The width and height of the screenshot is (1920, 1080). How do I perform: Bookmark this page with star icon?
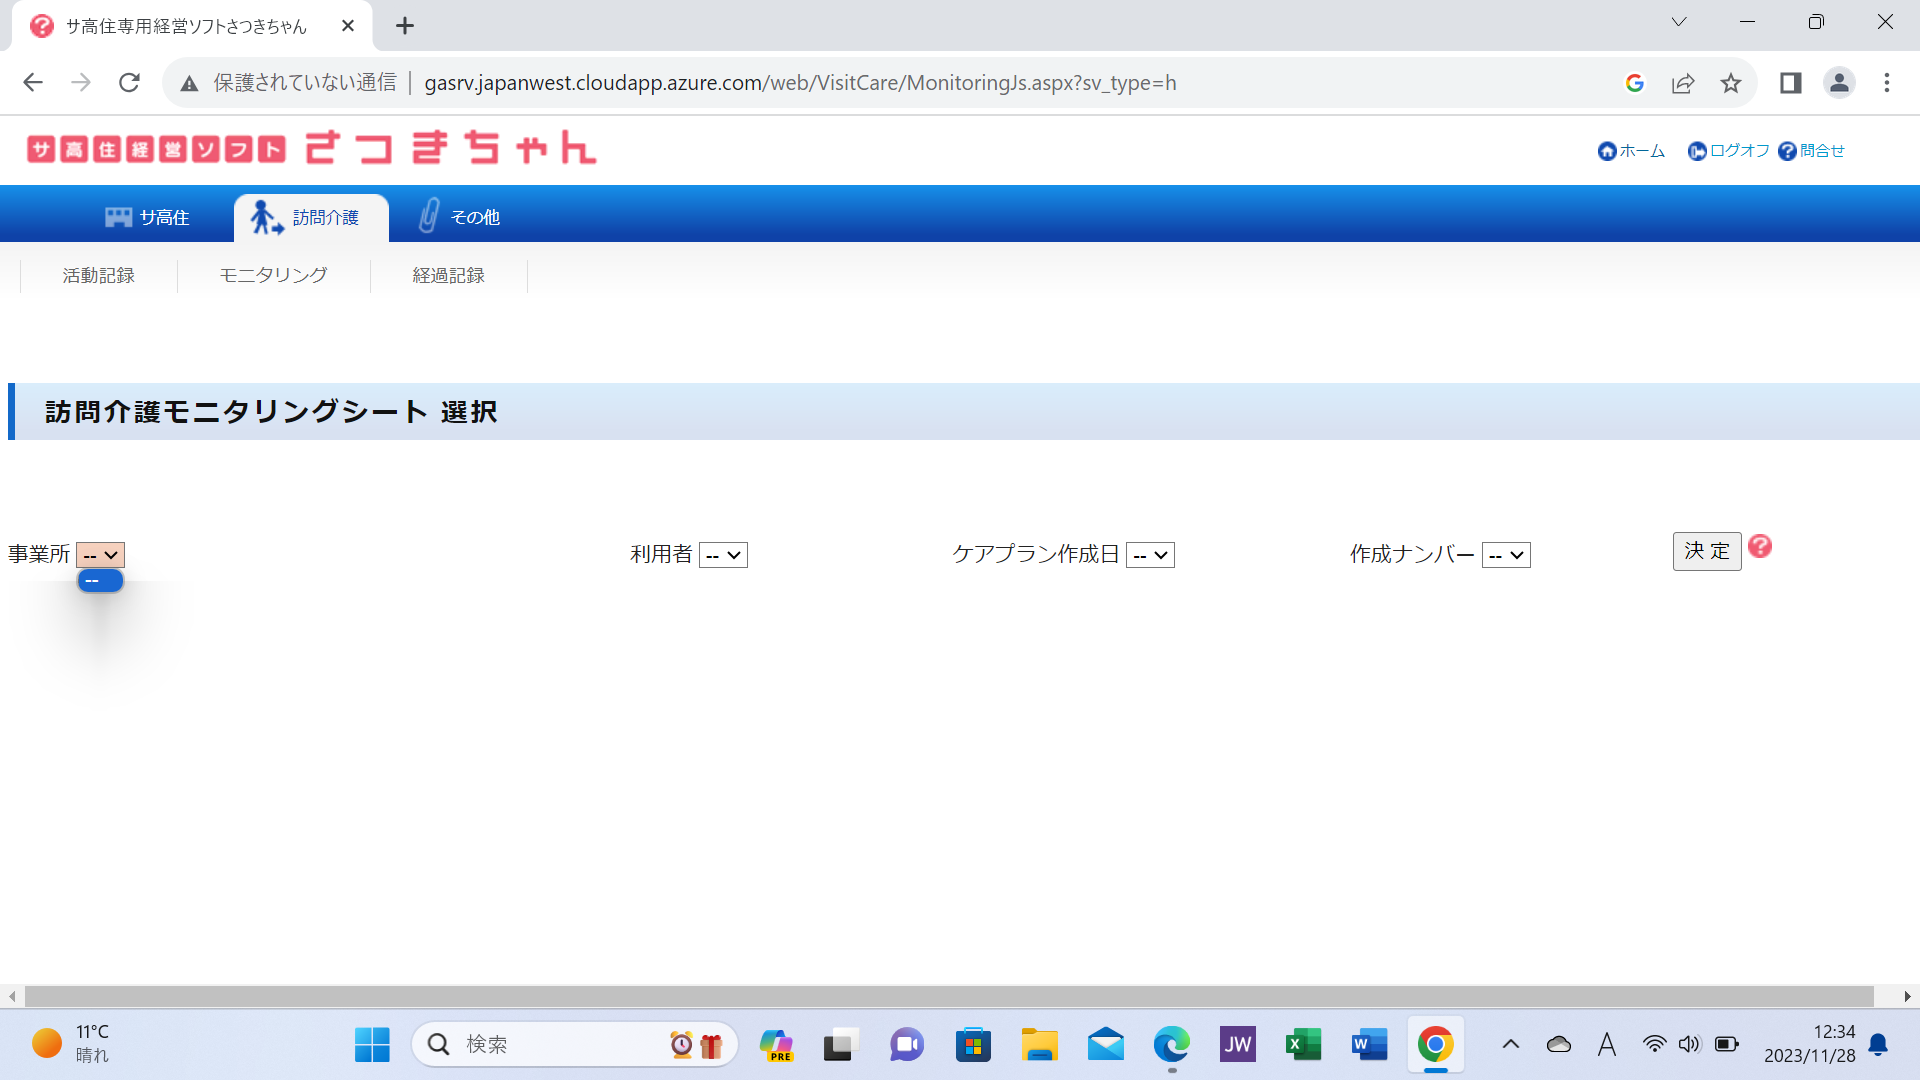pyautogui.click(x=1731, y=83)
